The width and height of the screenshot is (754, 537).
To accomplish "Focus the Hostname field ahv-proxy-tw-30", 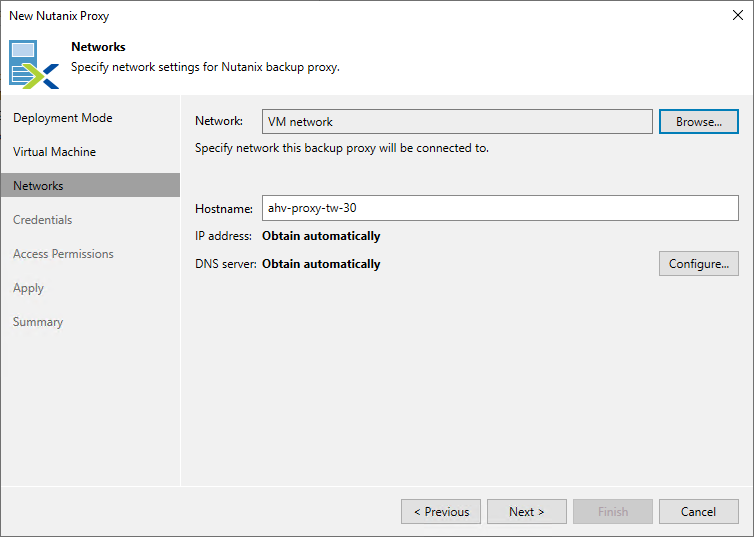I will click(500, 208).
